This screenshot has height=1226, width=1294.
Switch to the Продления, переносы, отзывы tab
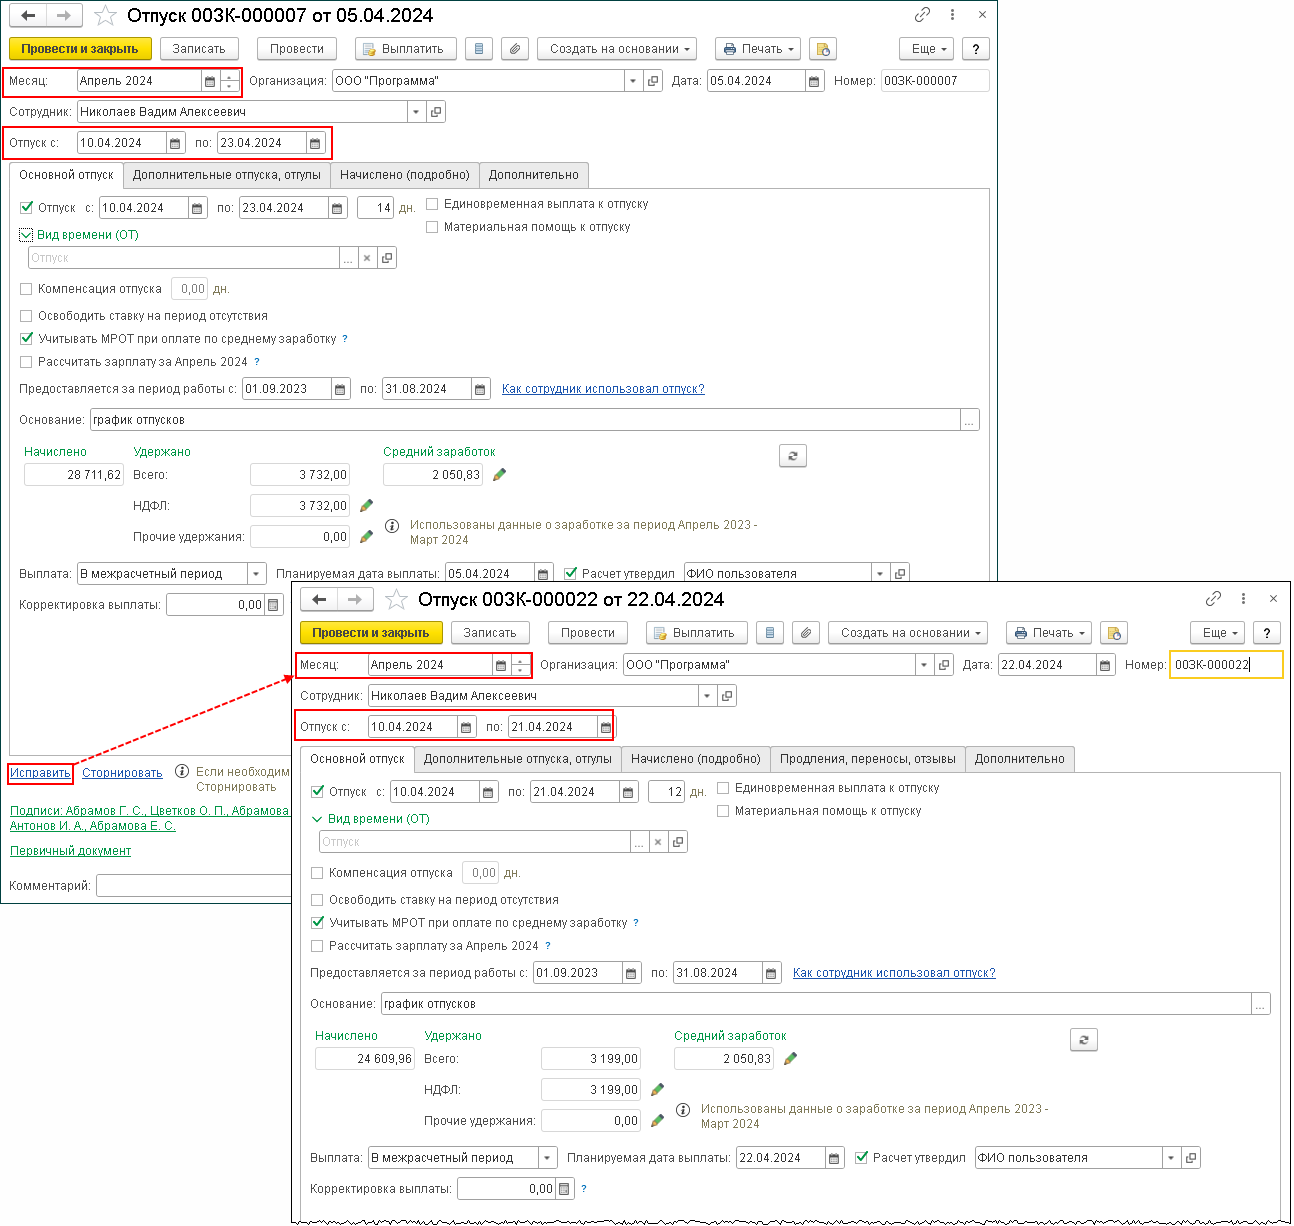[x=868, y=759]
